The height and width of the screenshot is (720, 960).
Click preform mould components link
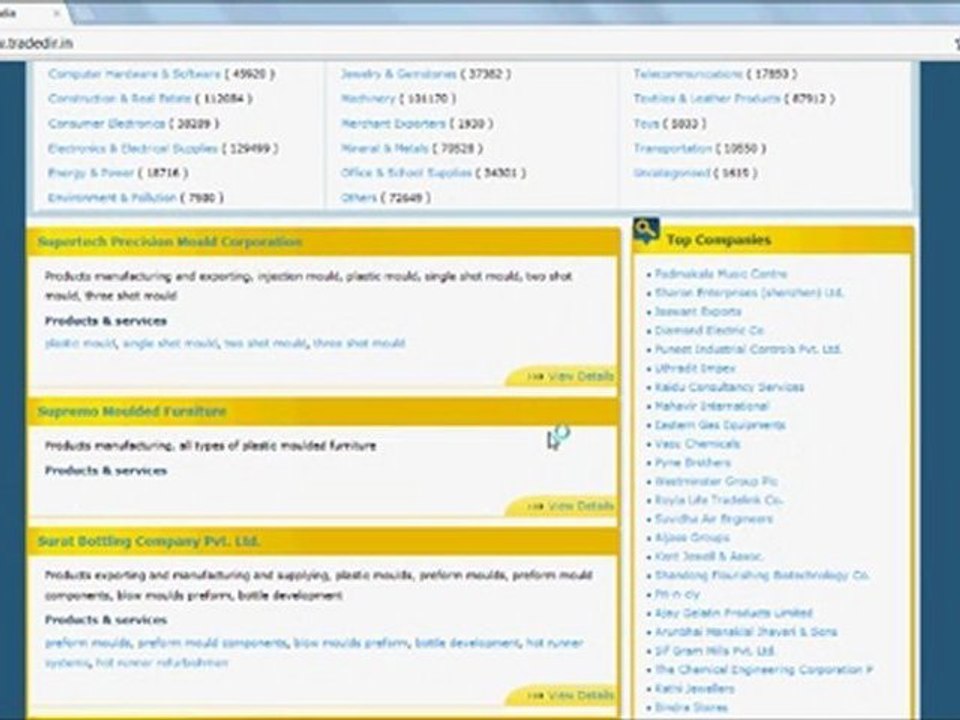[x=212, y=643]
